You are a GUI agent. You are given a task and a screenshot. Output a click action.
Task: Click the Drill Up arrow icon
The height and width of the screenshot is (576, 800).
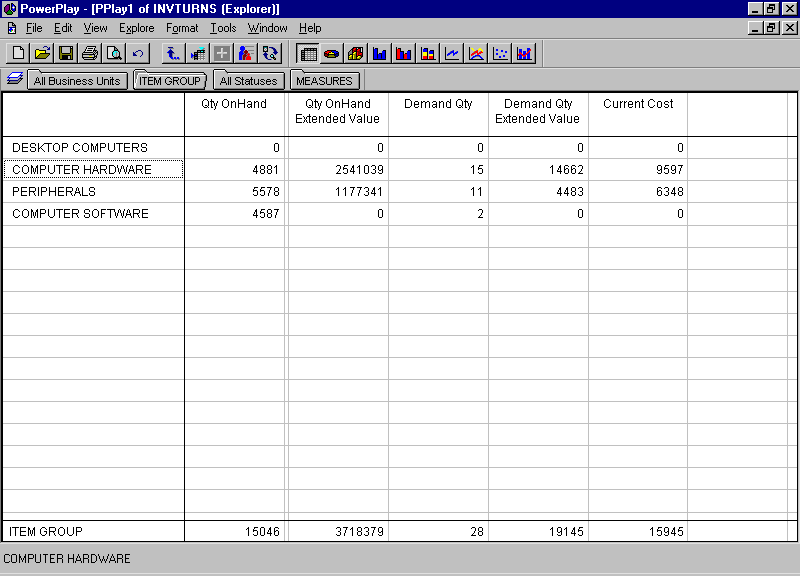click(x=173, y=53)
